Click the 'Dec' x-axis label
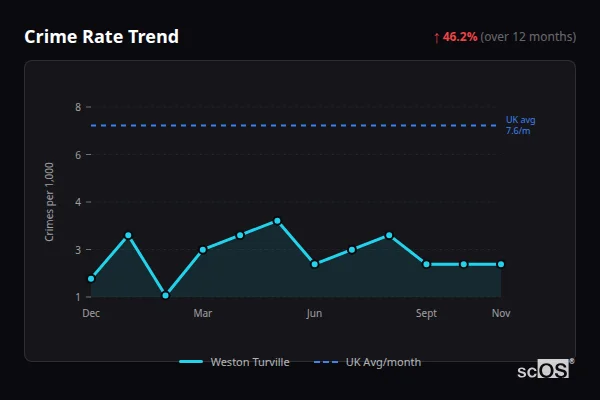The image size is (600, 400). 91,313
